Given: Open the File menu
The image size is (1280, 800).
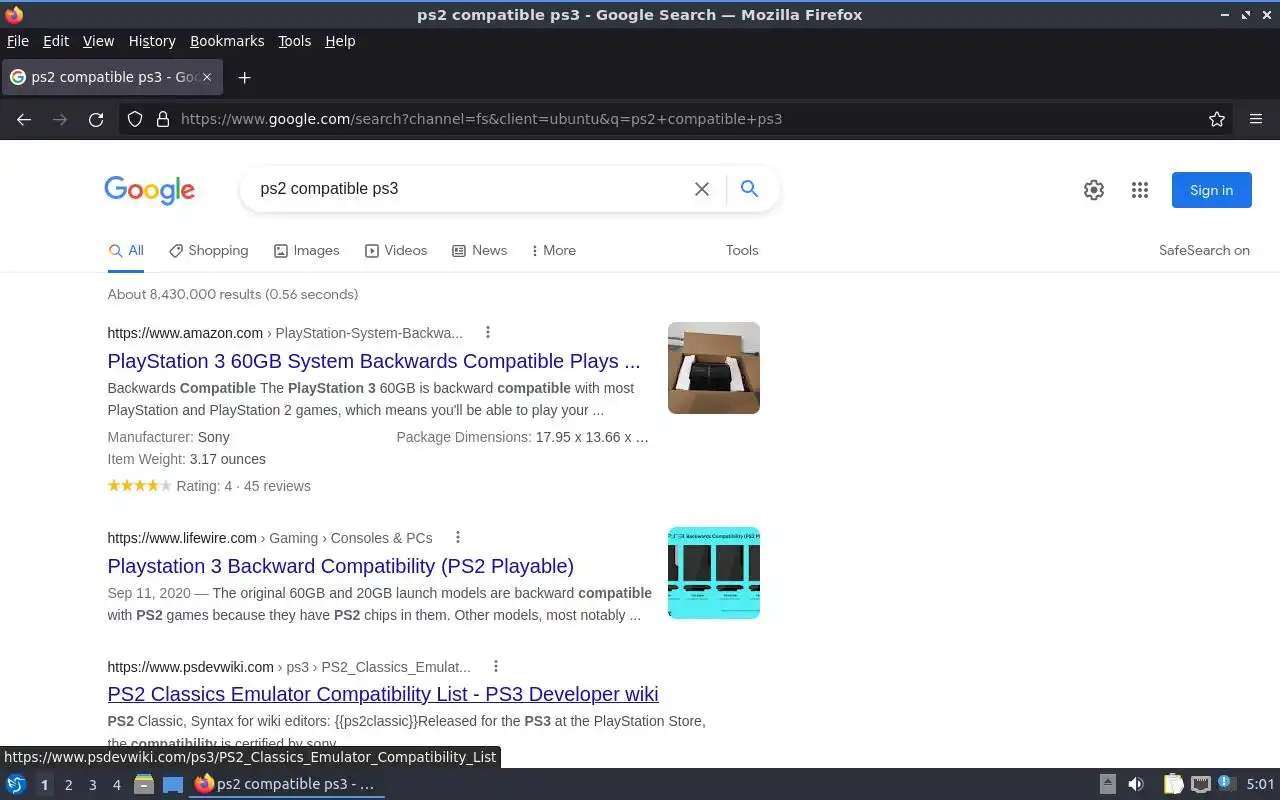Looking at the screenshot, I should 18,41.
